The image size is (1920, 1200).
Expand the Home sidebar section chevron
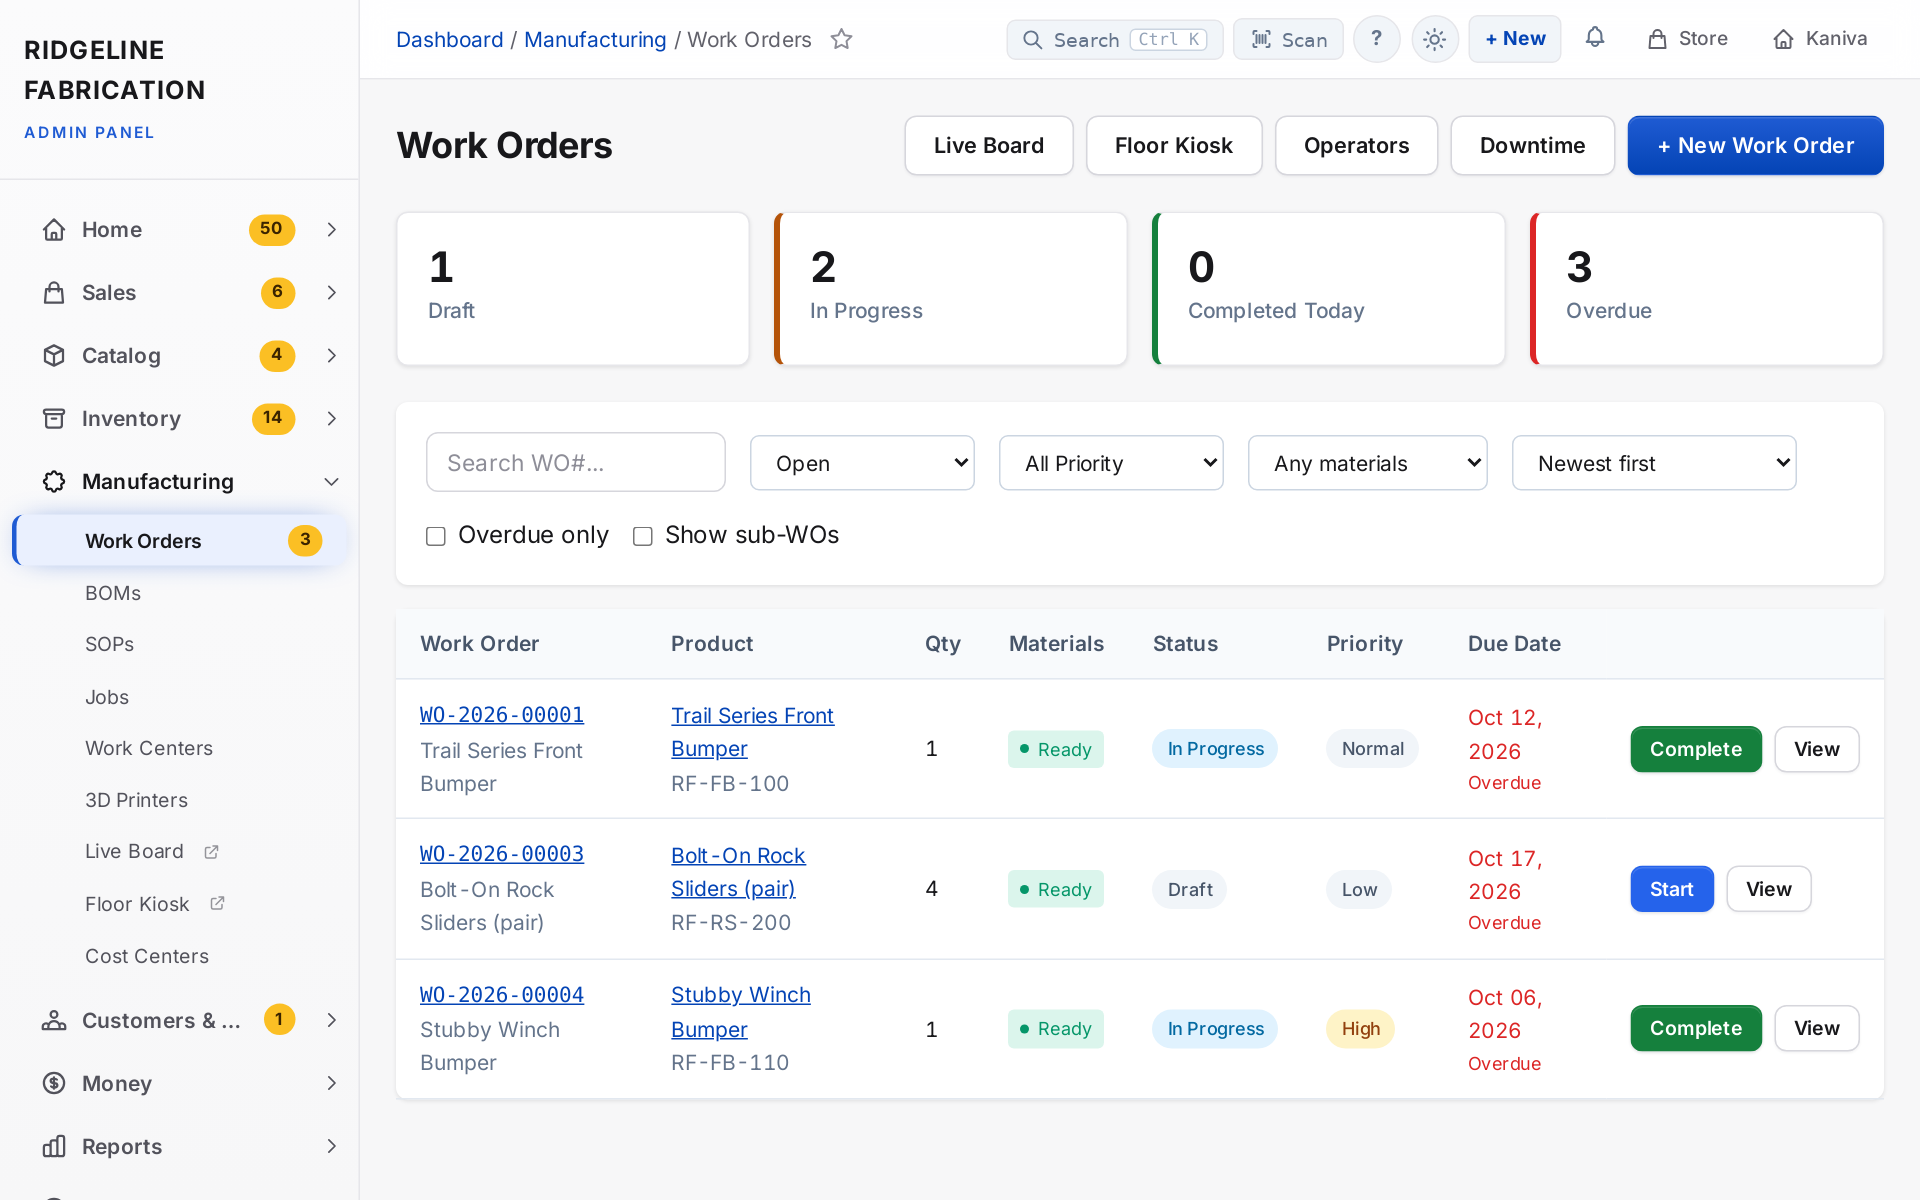(331, 229)
